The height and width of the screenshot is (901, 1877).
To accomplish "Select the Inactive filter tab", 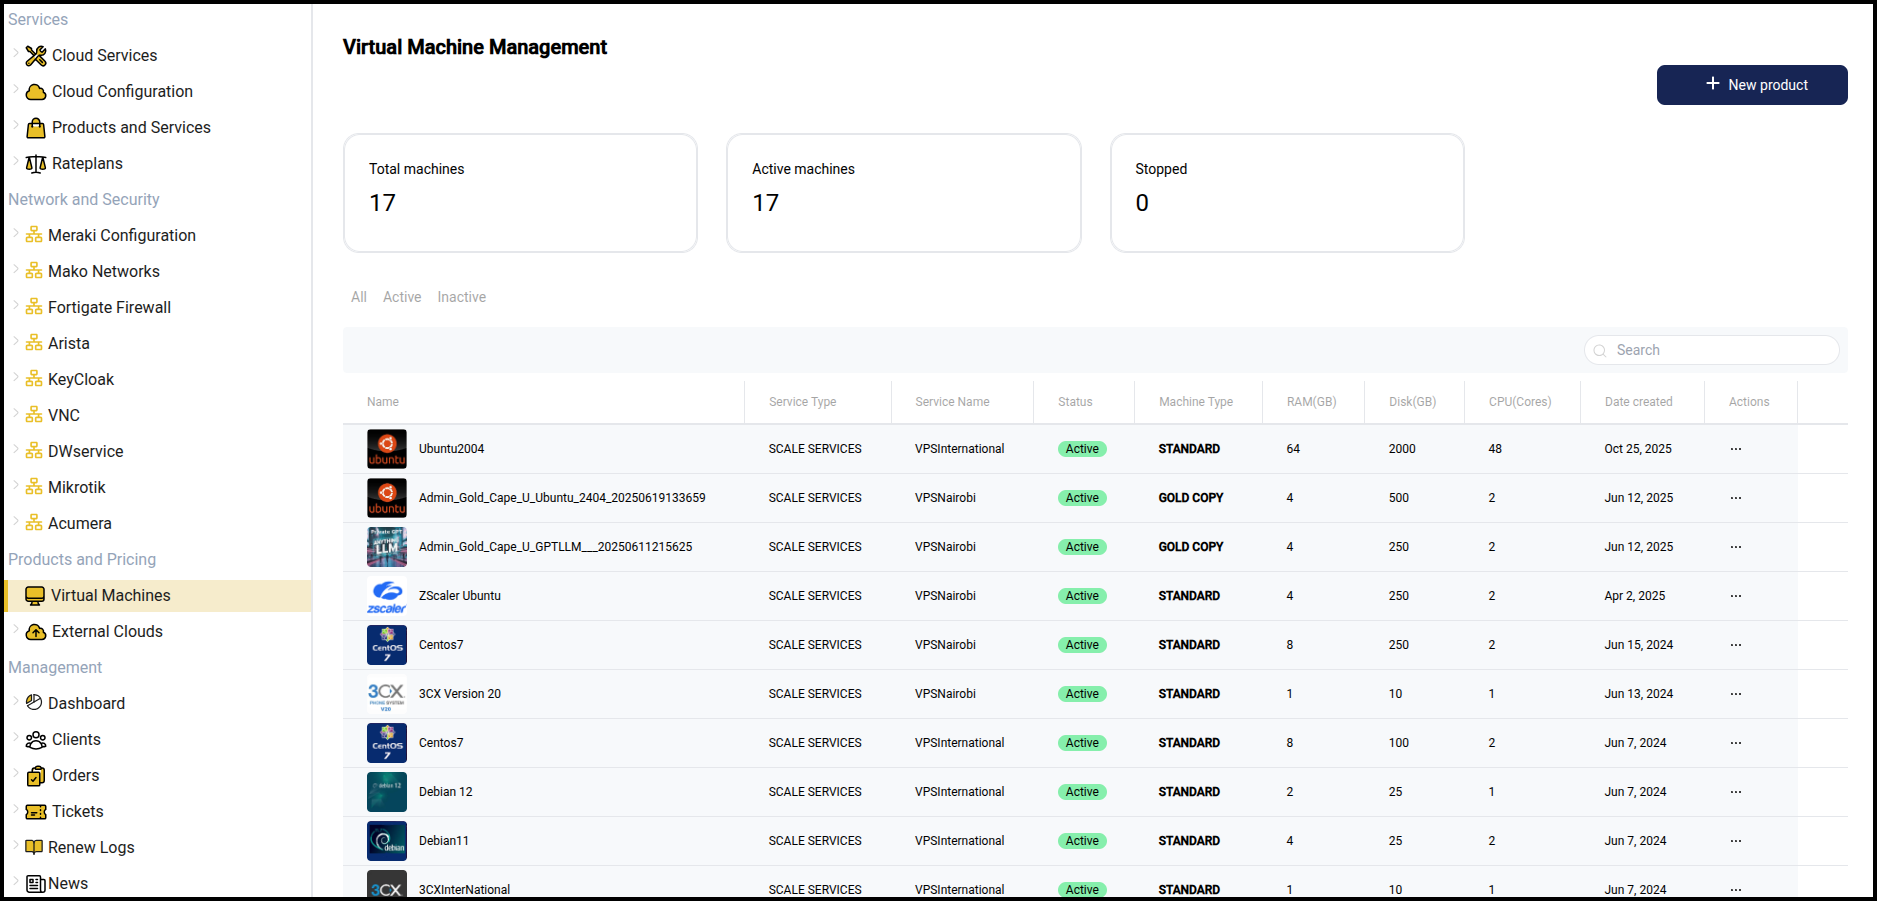I will click(x=462, y=297).
